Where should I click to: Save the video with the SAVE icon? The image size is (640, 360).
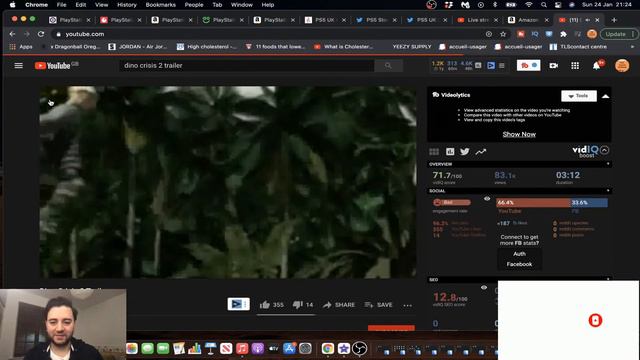378,305
